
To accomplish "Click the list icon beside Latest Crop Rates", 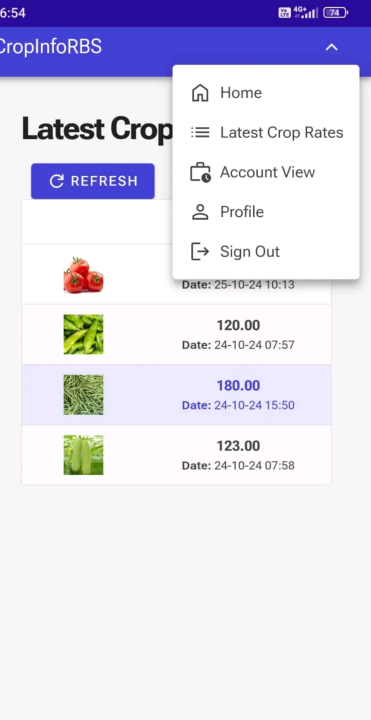I will tap(200, 133).
